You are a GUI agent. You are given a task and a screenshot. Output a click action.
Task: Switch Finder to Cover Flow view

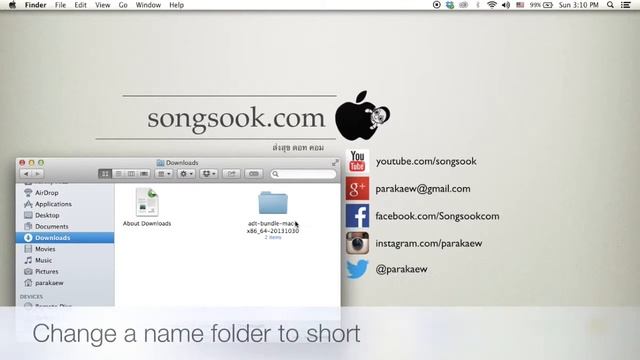[144, 174]
